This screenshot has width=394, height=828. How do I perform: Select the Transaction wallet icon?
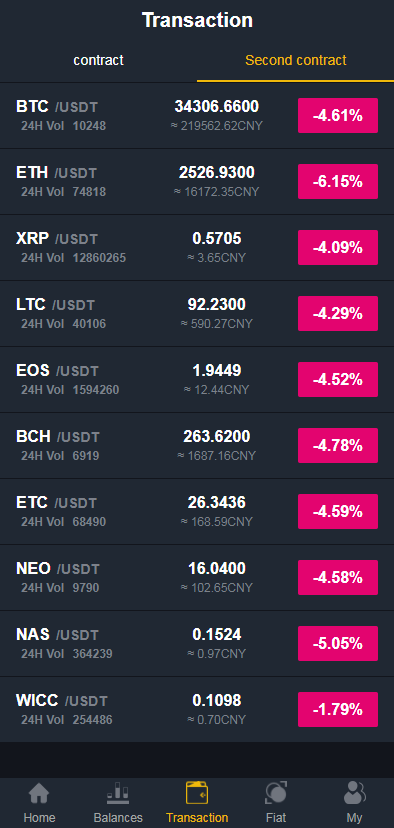coord(197,793)
